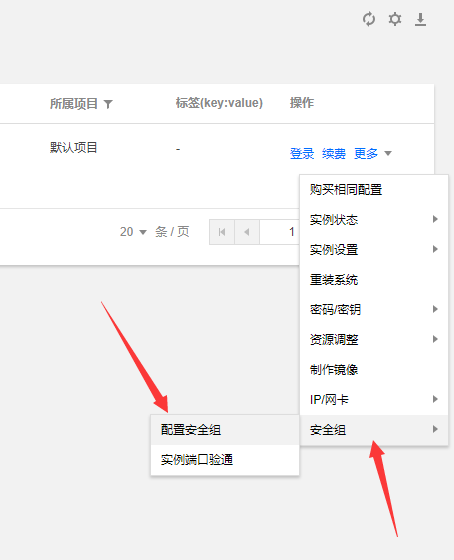Click the 操作 column header

click(302, 103)
